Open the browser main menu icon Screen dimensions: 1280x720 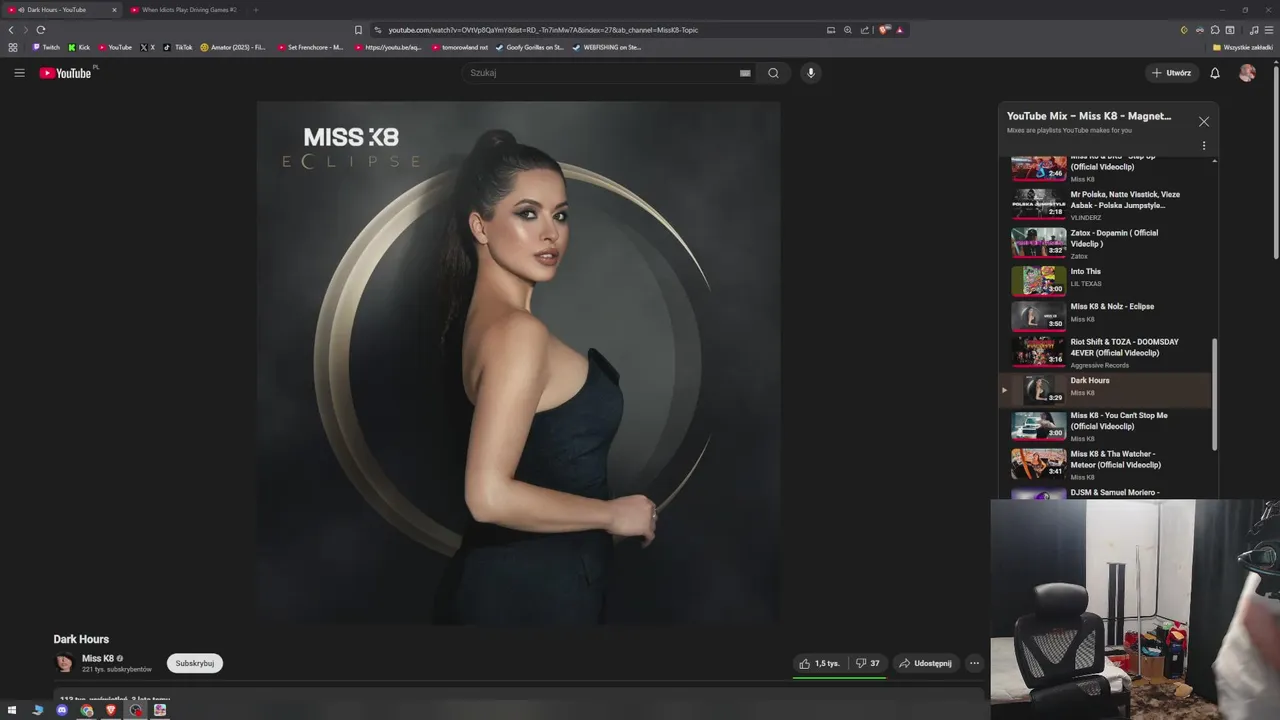[1269, 30]
